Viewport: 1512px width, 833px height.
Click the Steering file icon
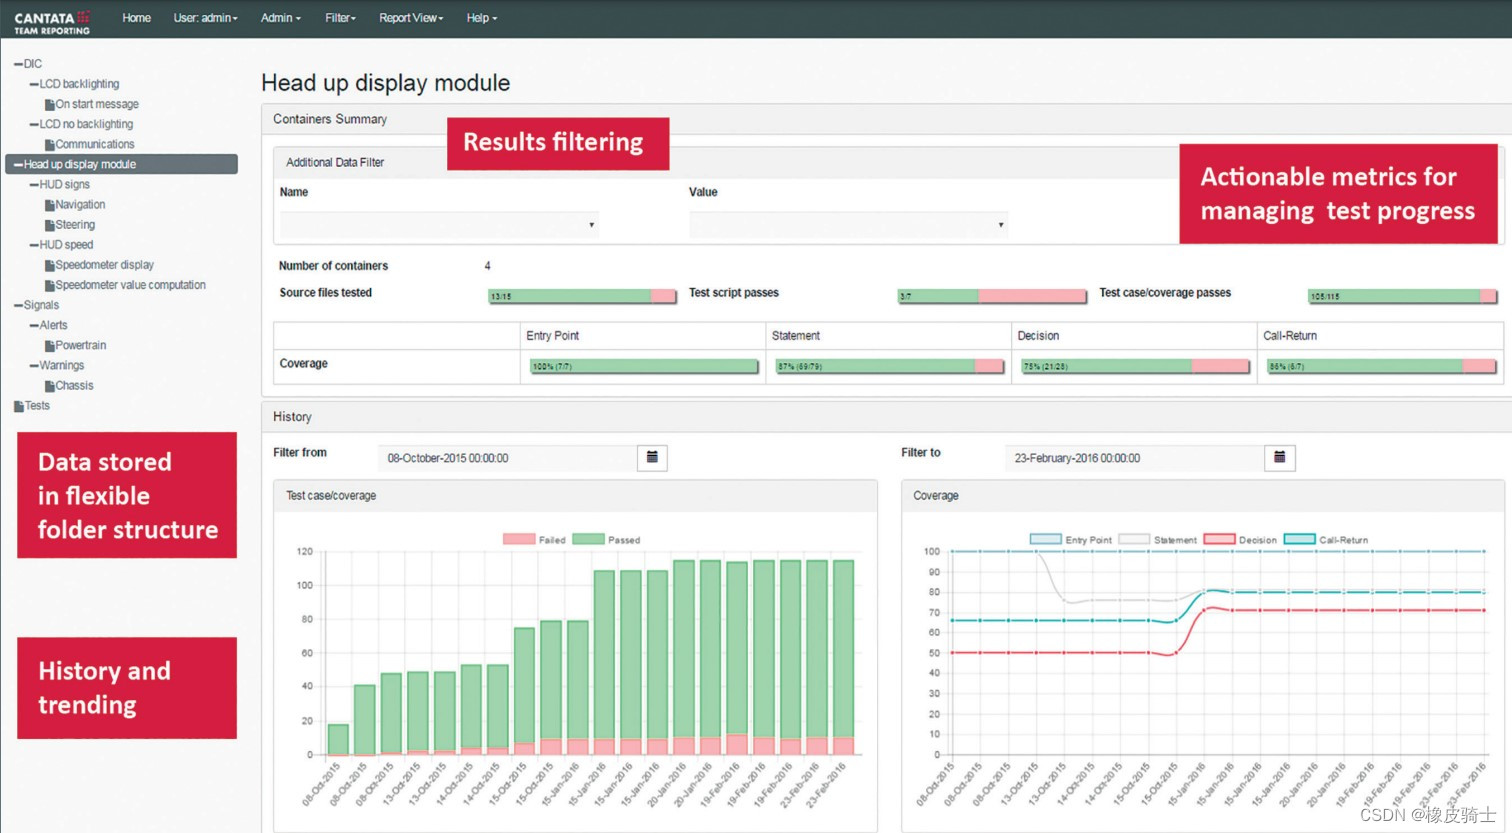pyautogui.click(x=49, y=225)
